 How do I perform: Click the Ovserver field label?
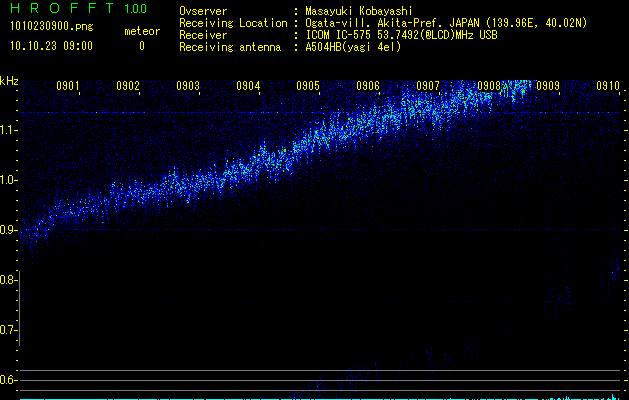tap(203, 11)
